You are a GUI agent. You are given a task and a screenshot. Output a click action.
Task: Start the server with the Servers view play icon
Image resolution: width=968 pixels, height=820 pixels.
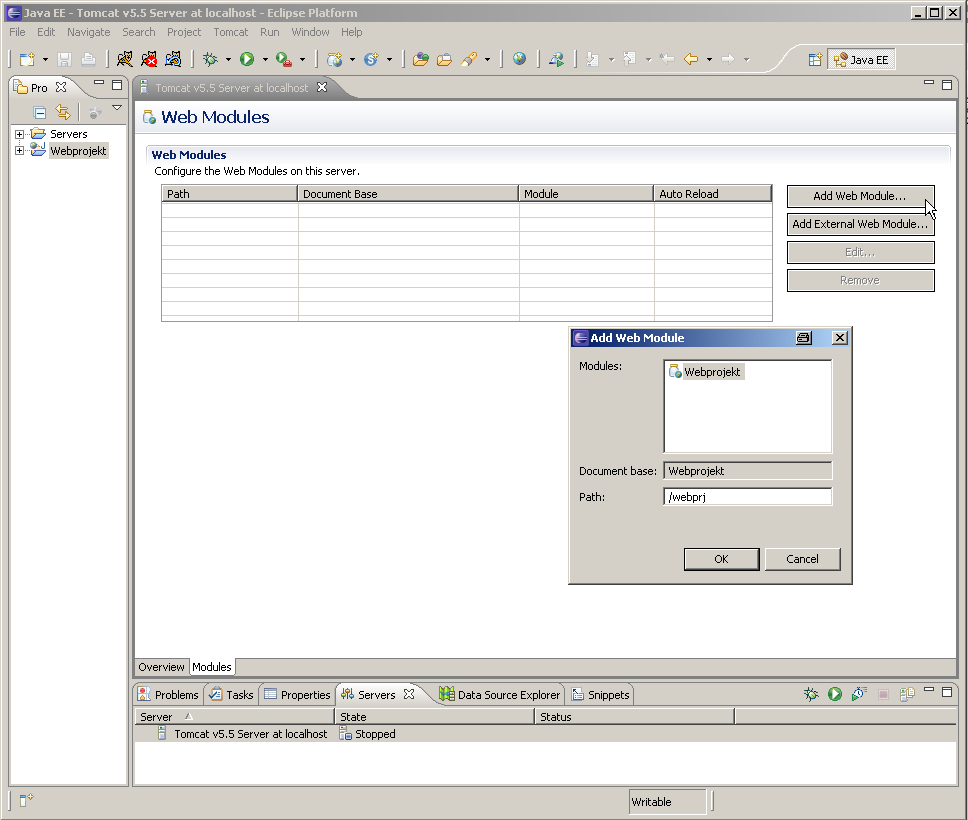pyautogui.click(x=835, y=694)
